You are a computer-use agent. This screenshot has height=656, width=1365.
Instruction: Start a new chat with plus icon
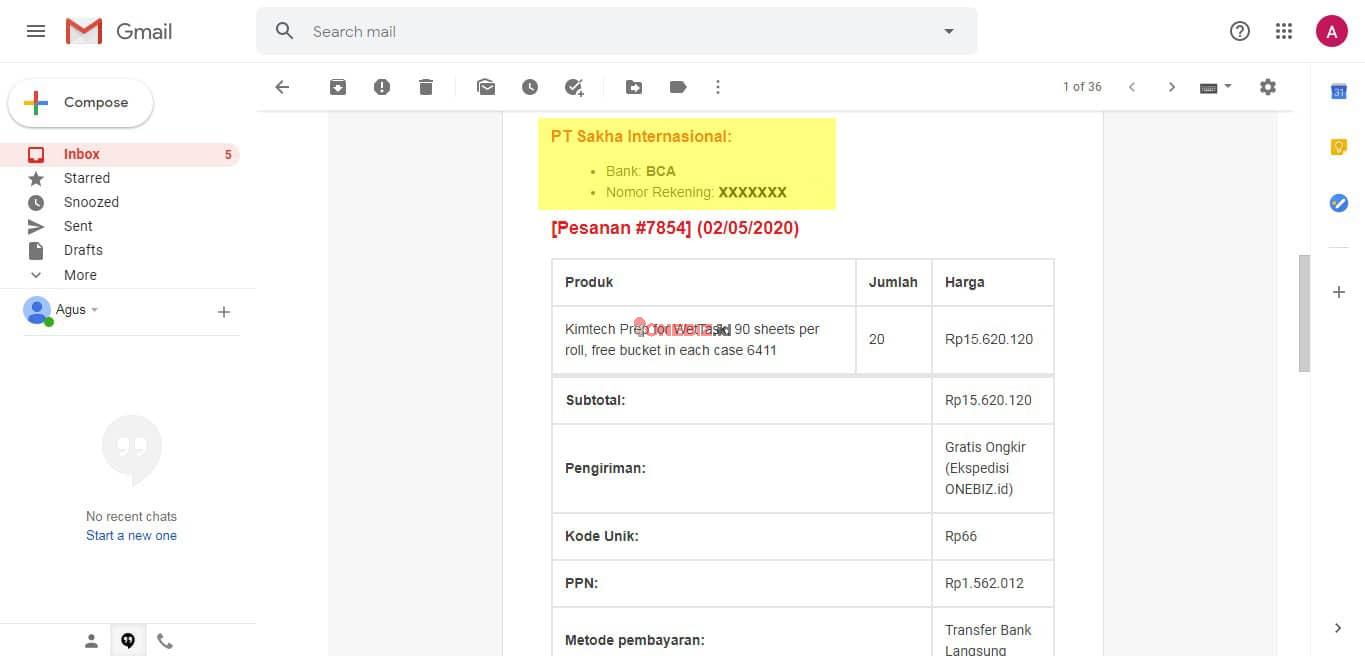[224, 312]
